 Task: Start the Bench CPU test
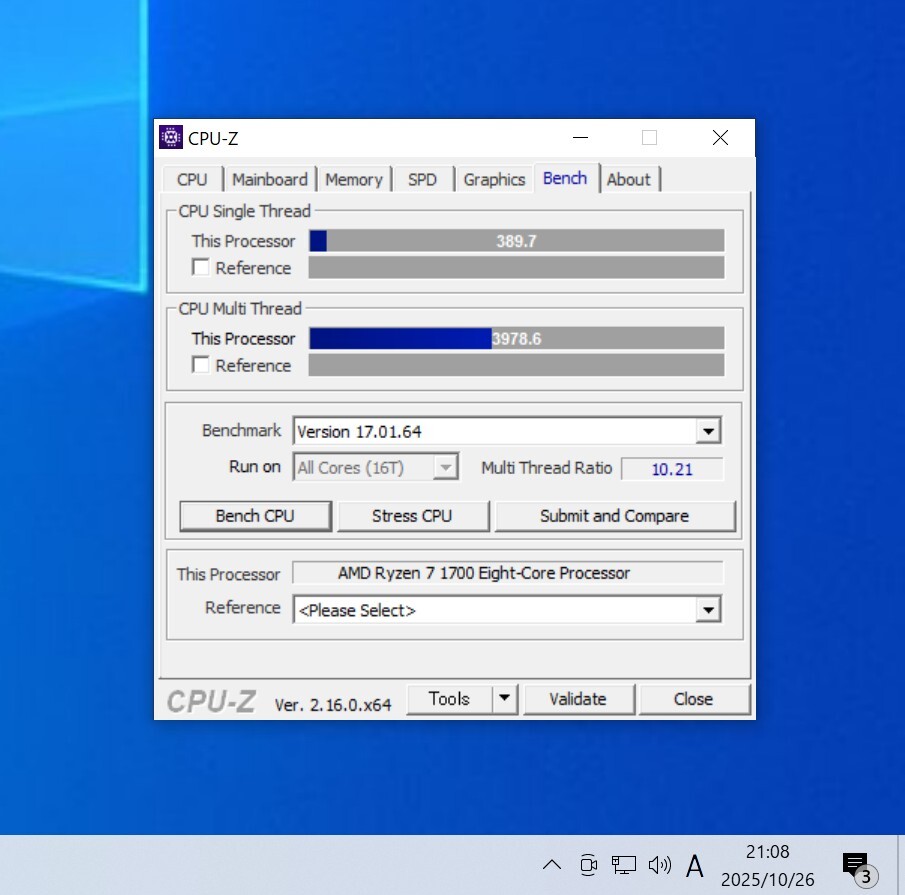pyautogui.click(x=255, y=516)
